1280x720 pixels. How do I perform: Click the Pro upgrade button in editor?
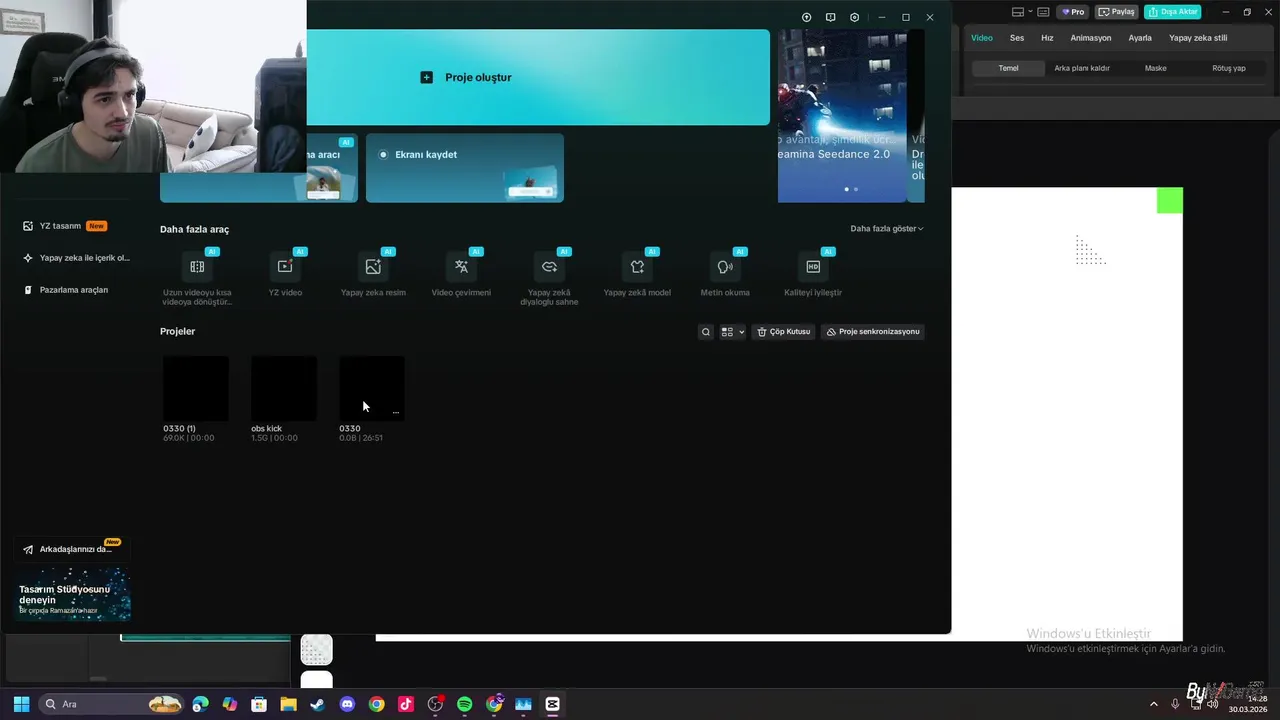1073,12
